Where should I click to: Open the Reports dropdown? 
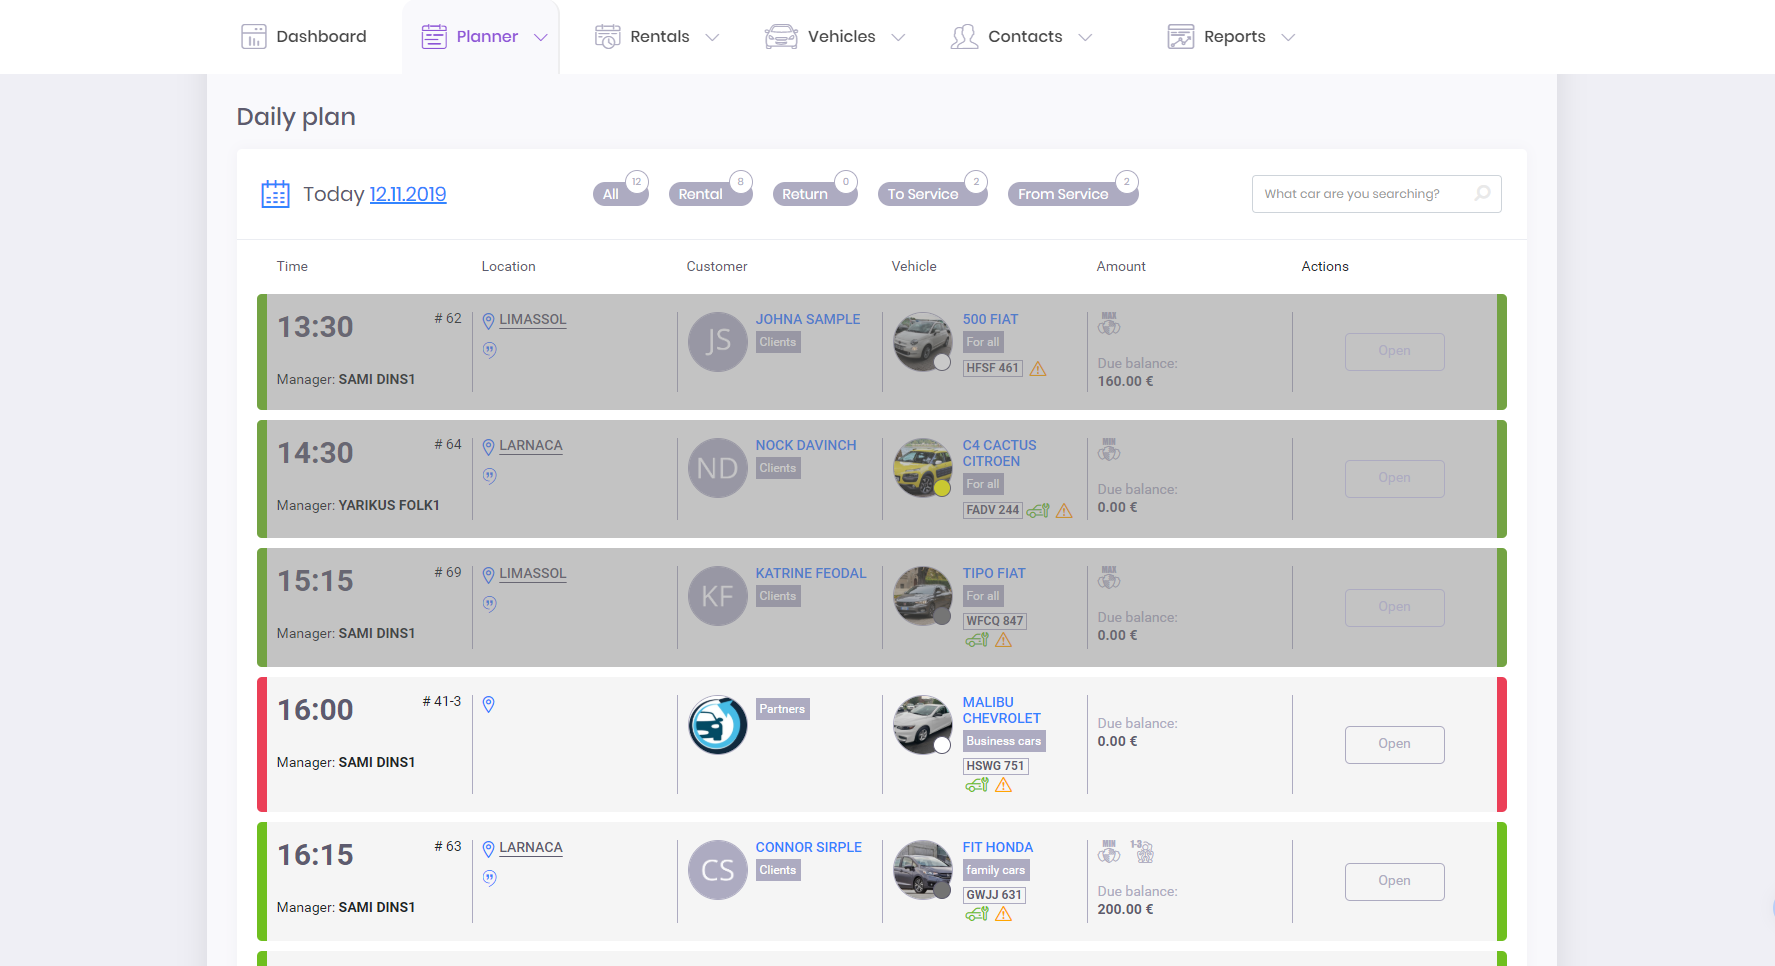1290,37
